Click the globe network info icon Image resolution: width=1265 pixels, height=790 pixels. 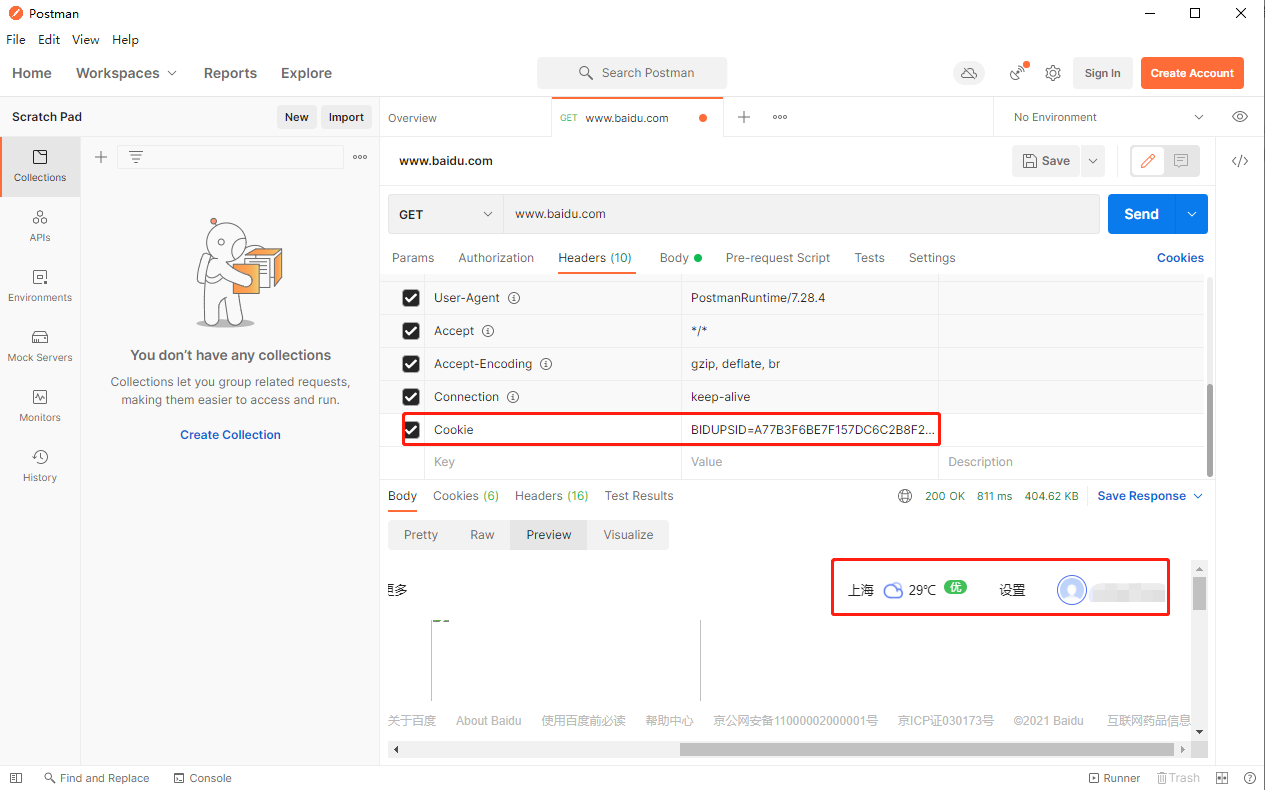(x=905, y=496)
